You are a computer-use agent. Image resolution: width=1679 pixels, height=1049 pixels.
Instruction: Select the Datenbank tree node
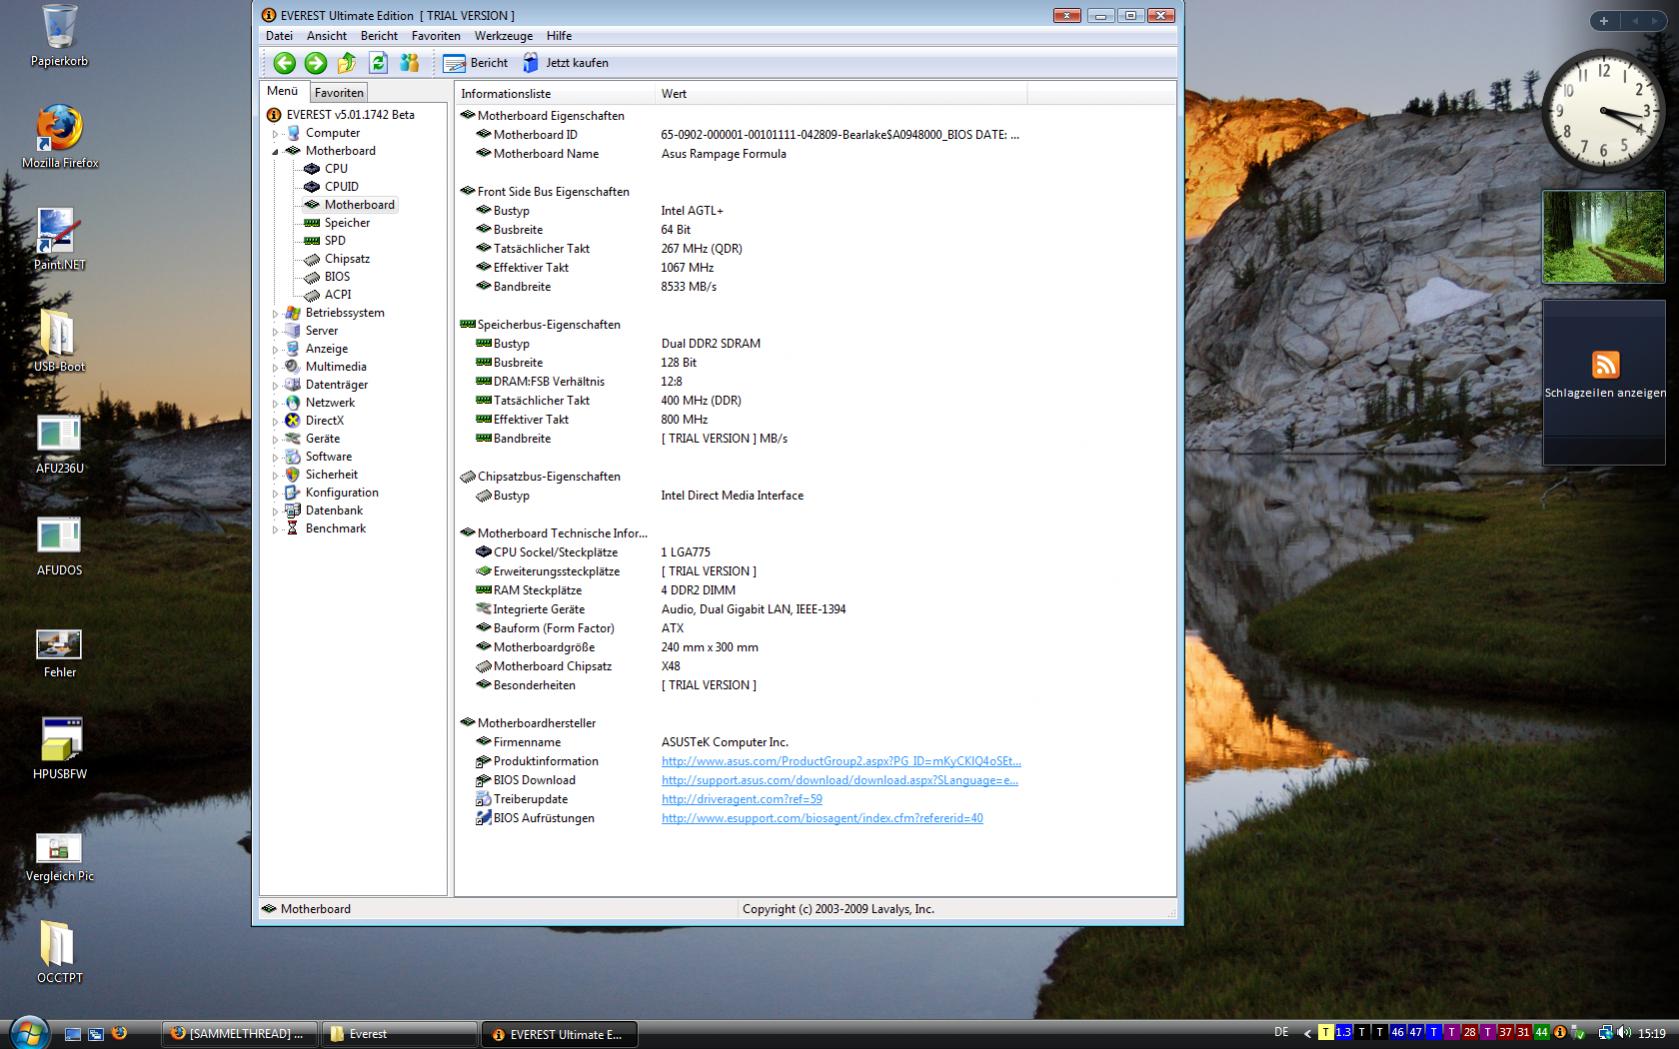[x=334, y=511]
